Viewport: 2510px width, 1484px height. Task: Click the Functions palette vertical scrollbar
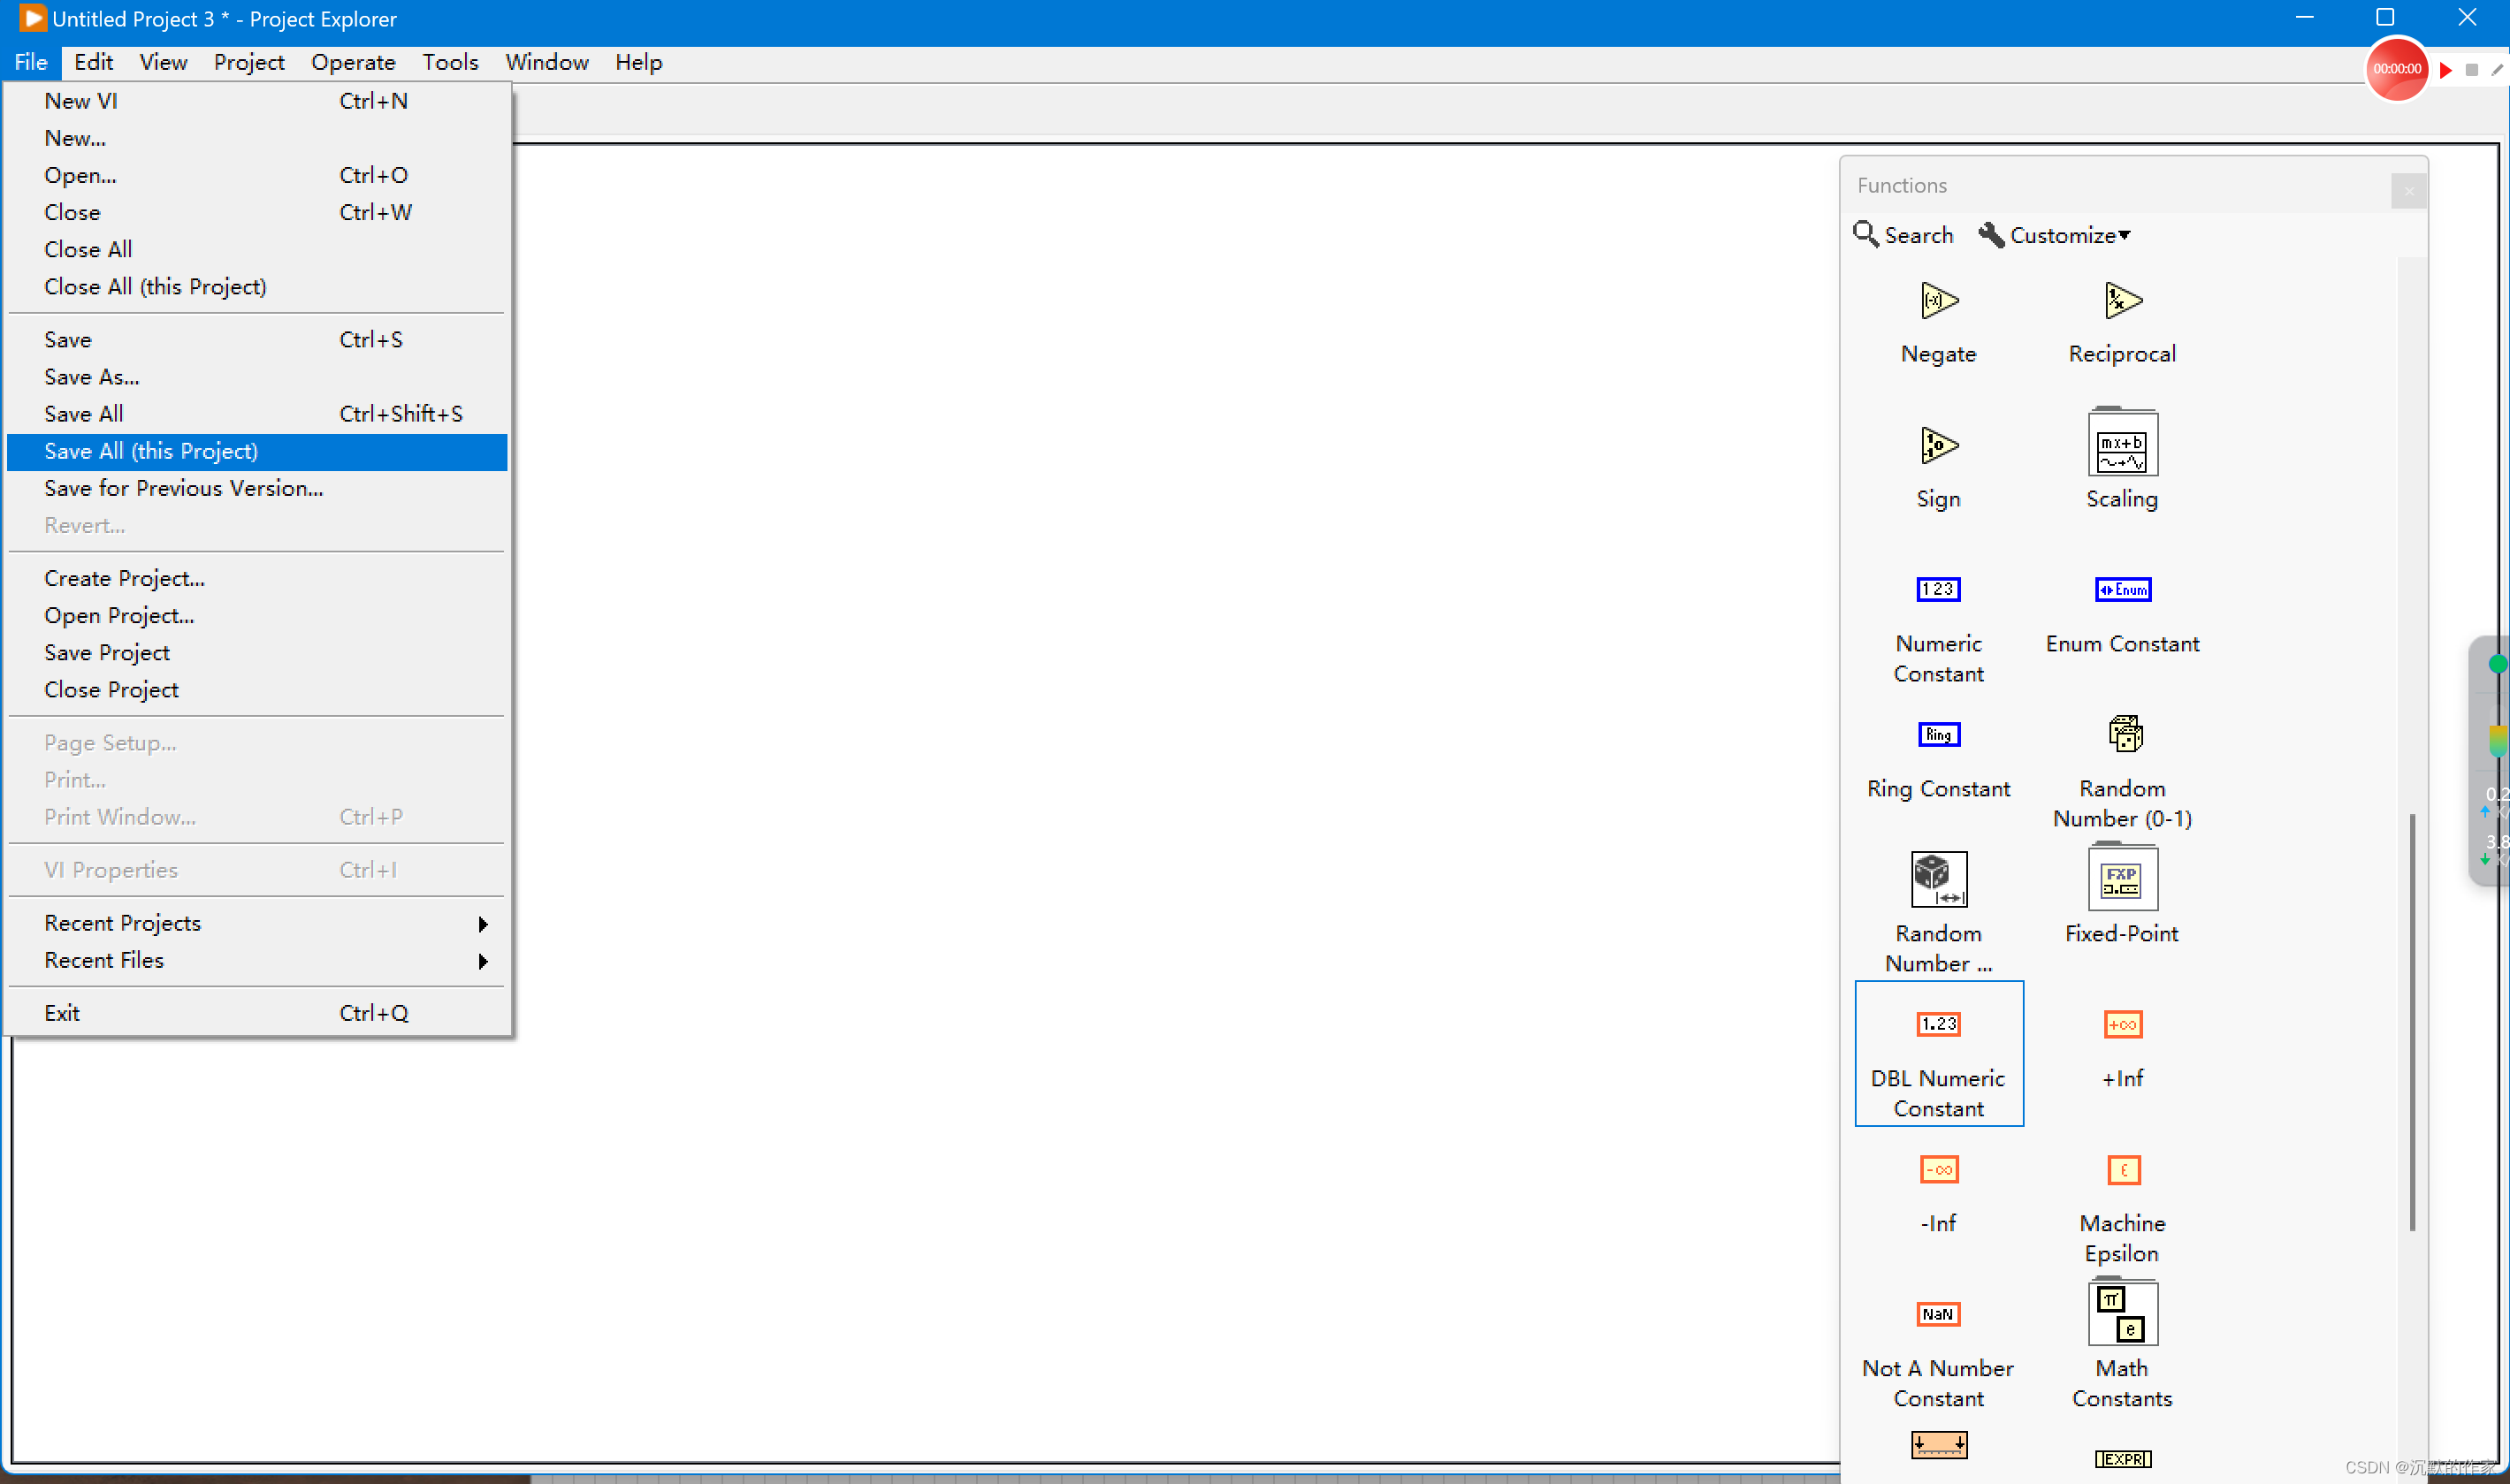(x=2412, y=1022)
